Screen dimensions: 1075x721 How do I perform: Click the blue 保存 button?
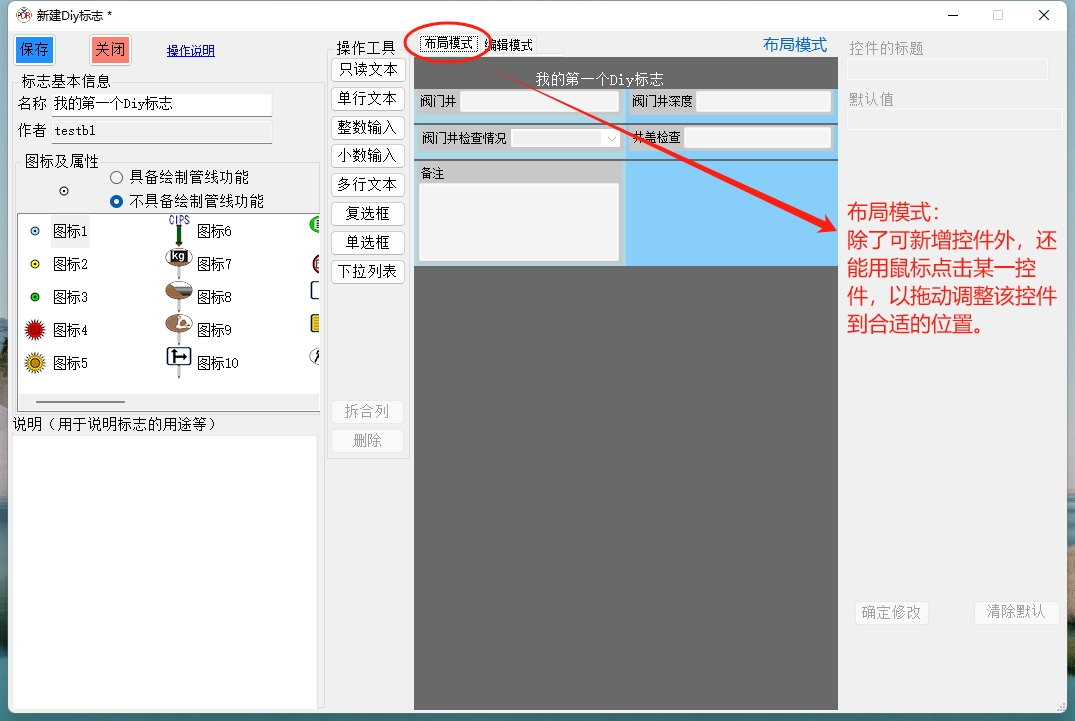point(34,50)
